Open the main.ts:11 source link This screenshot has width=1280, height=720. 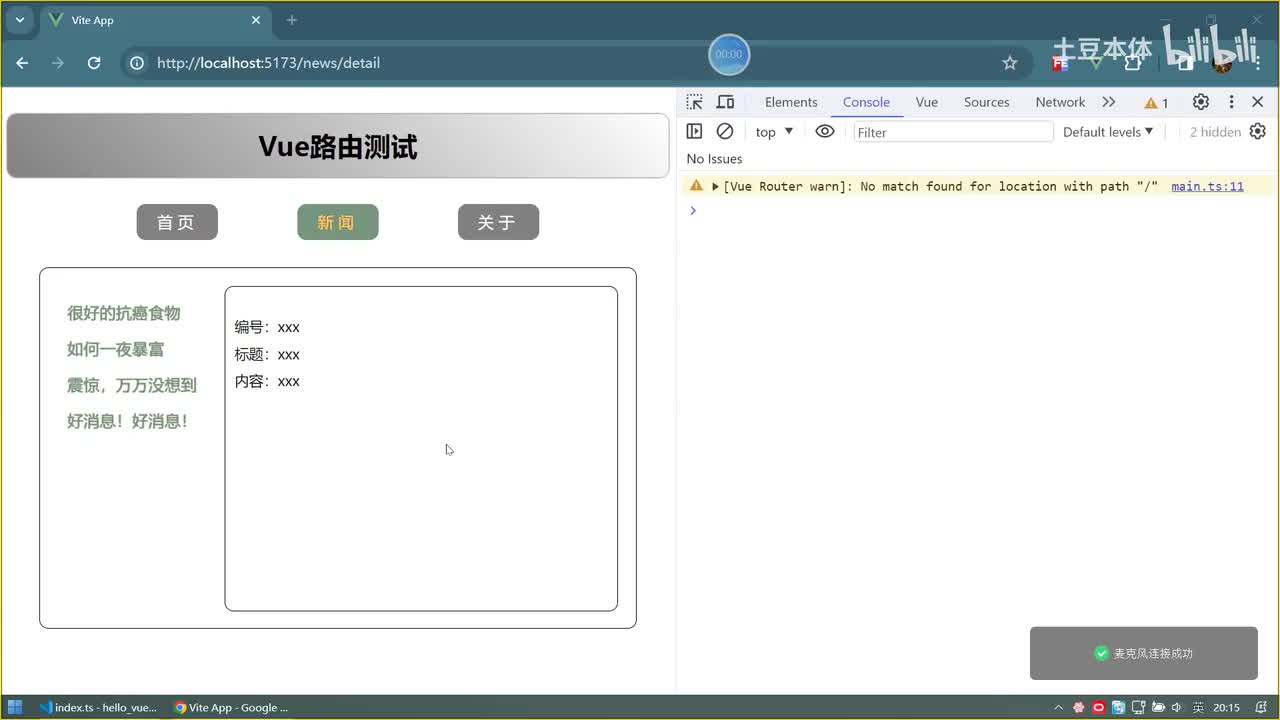(1207, 187)
